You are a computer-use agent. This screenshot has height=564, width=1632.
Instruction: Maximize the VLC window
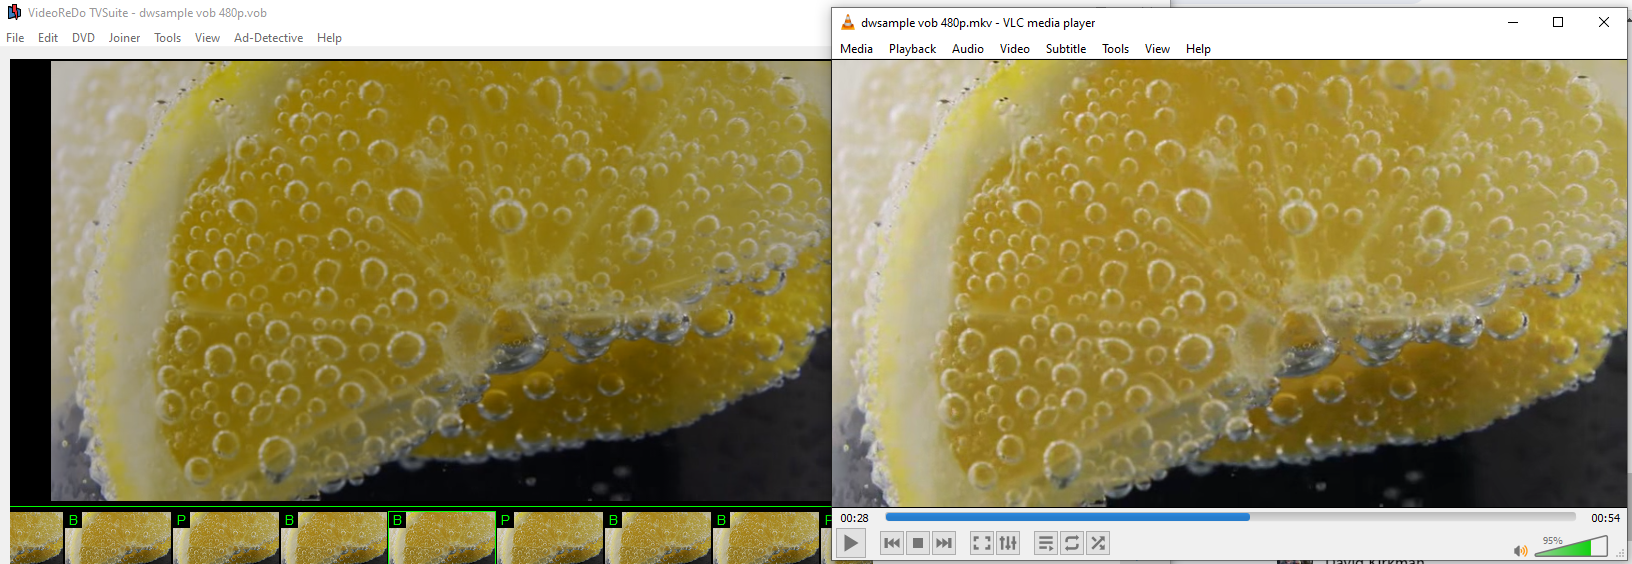[x=1558, y=22]
